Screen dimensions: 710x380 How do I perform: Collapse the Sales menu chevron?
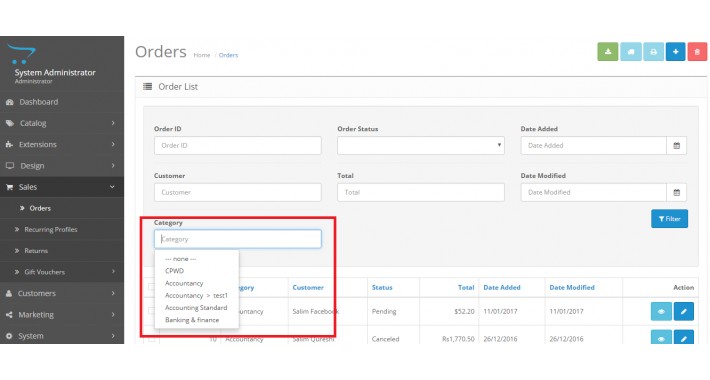coord(112,187)
